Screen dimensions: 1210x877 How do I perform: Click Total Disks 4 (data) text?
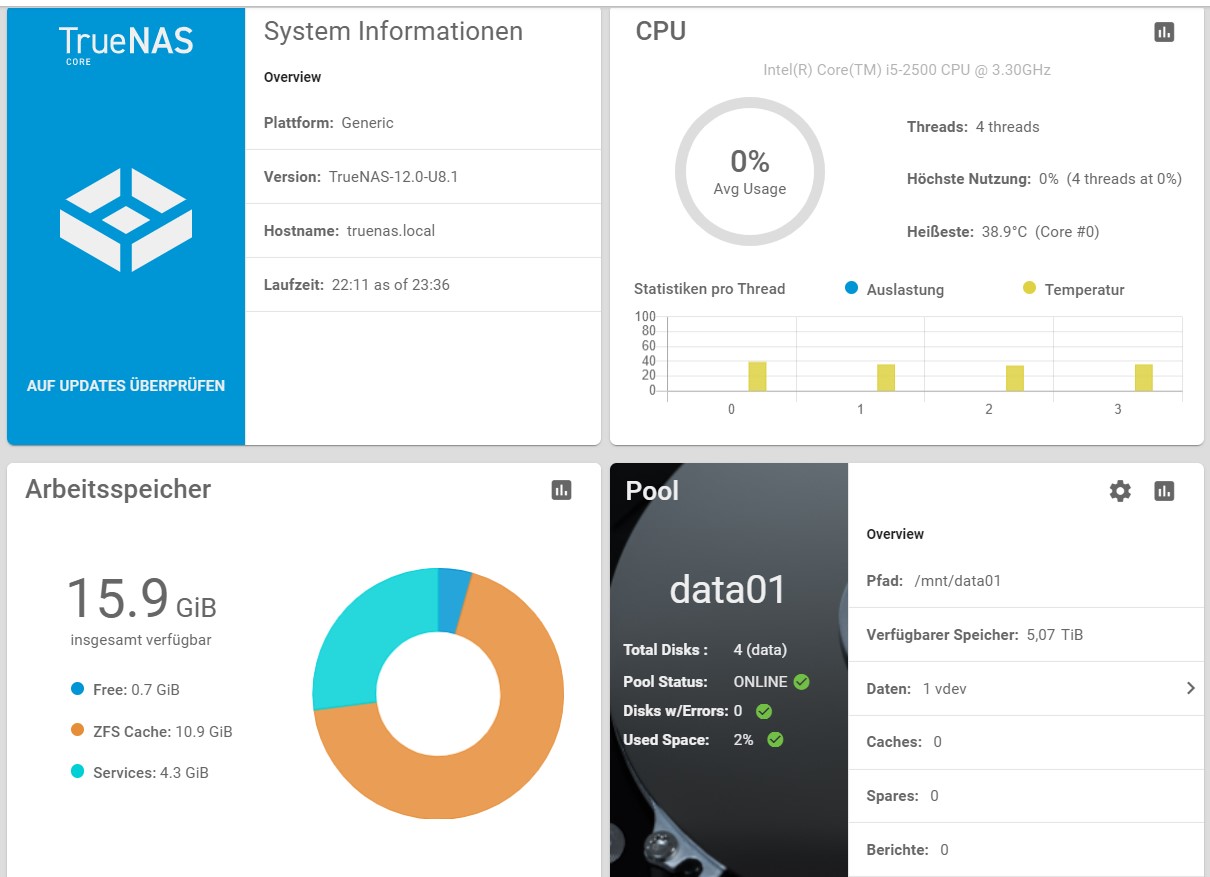pyautogui.click(x=705, y=650)
